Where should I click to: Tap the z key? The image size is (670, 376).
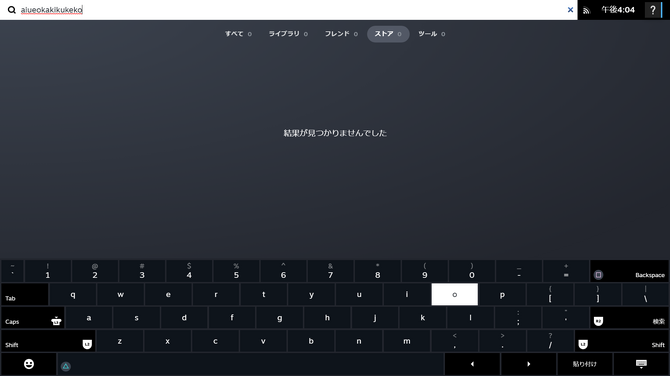120,341
